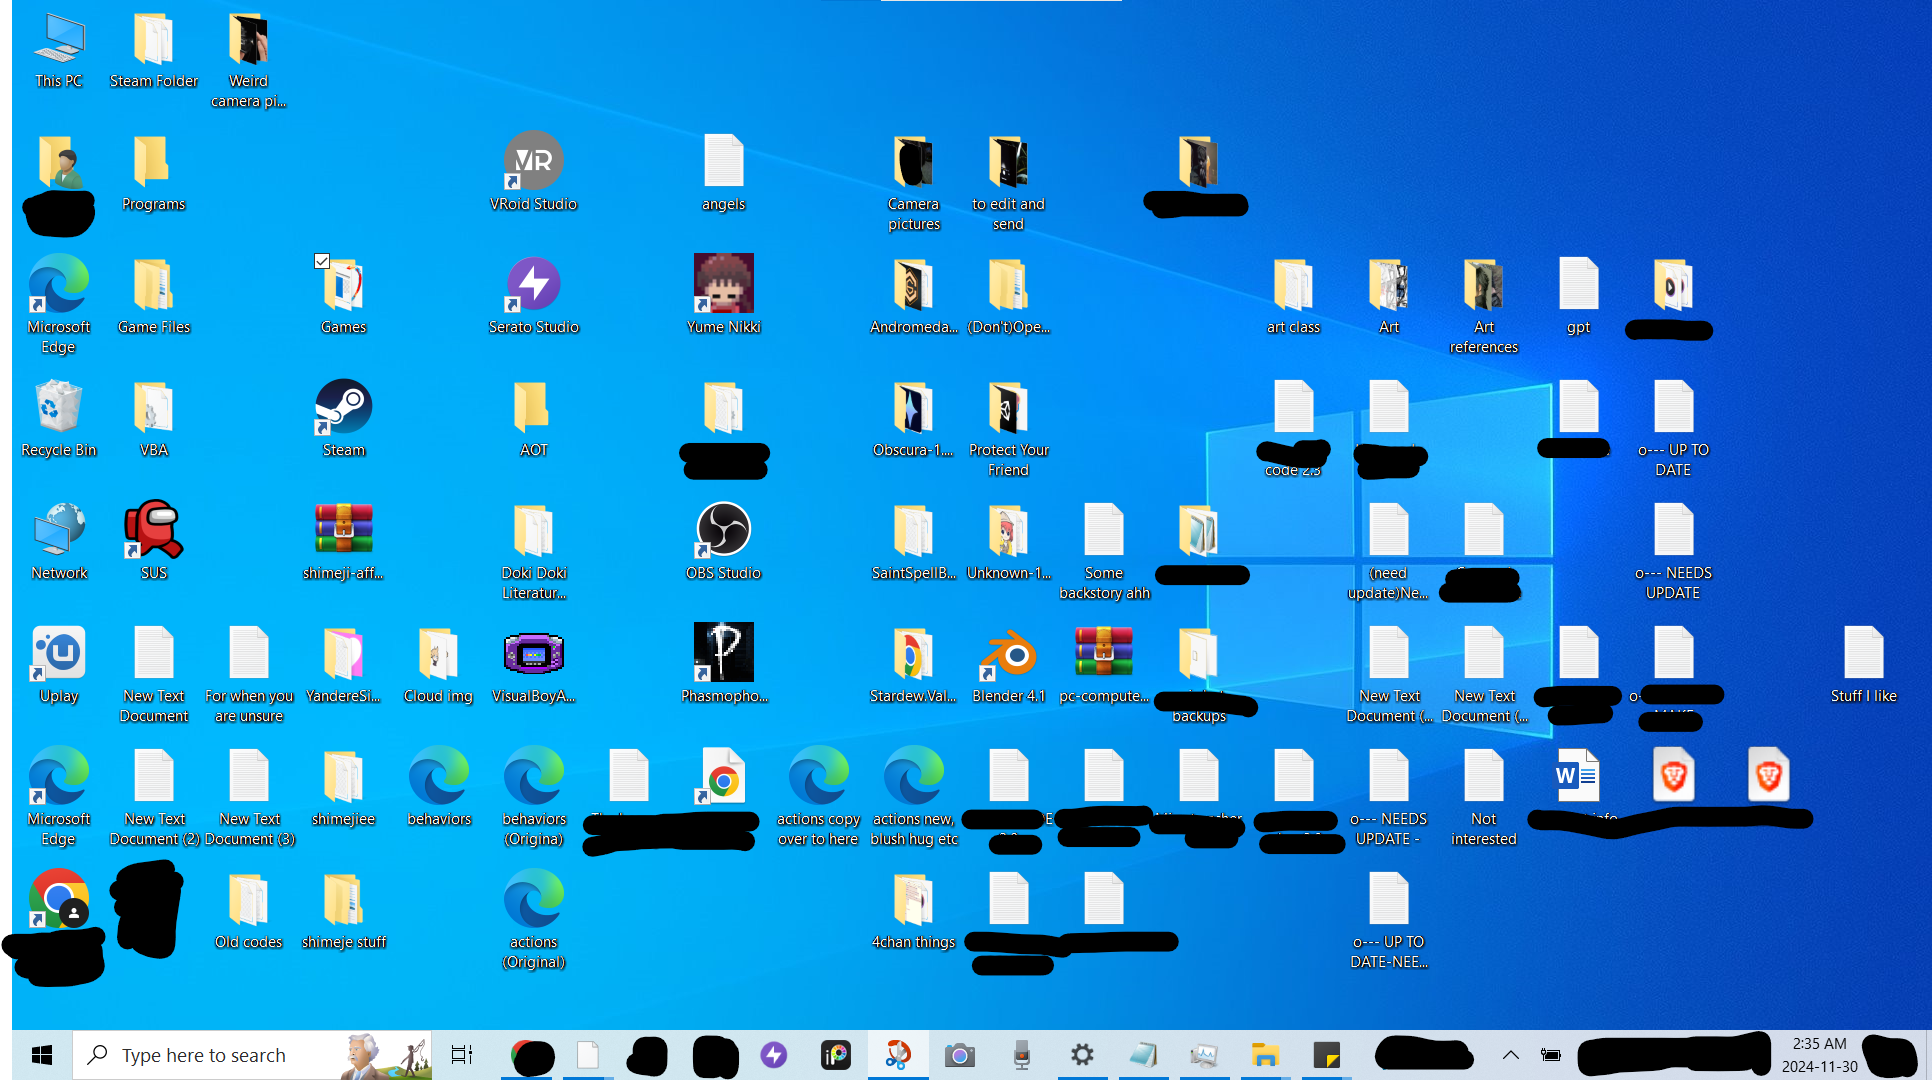
Task: Click the Type here to search box
Action: pyautogui.click(x=252, y=1055)
